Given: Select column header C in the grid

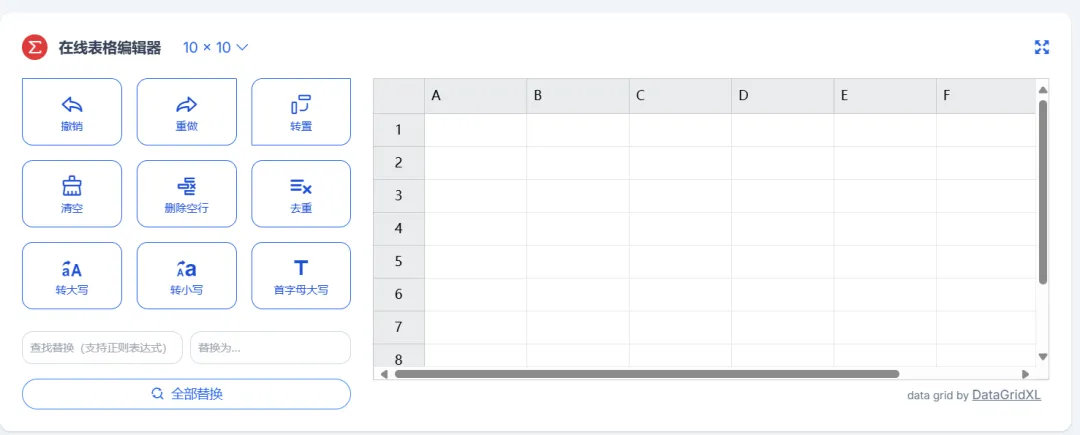Looking at the screenshot, I should click(680, 96).
